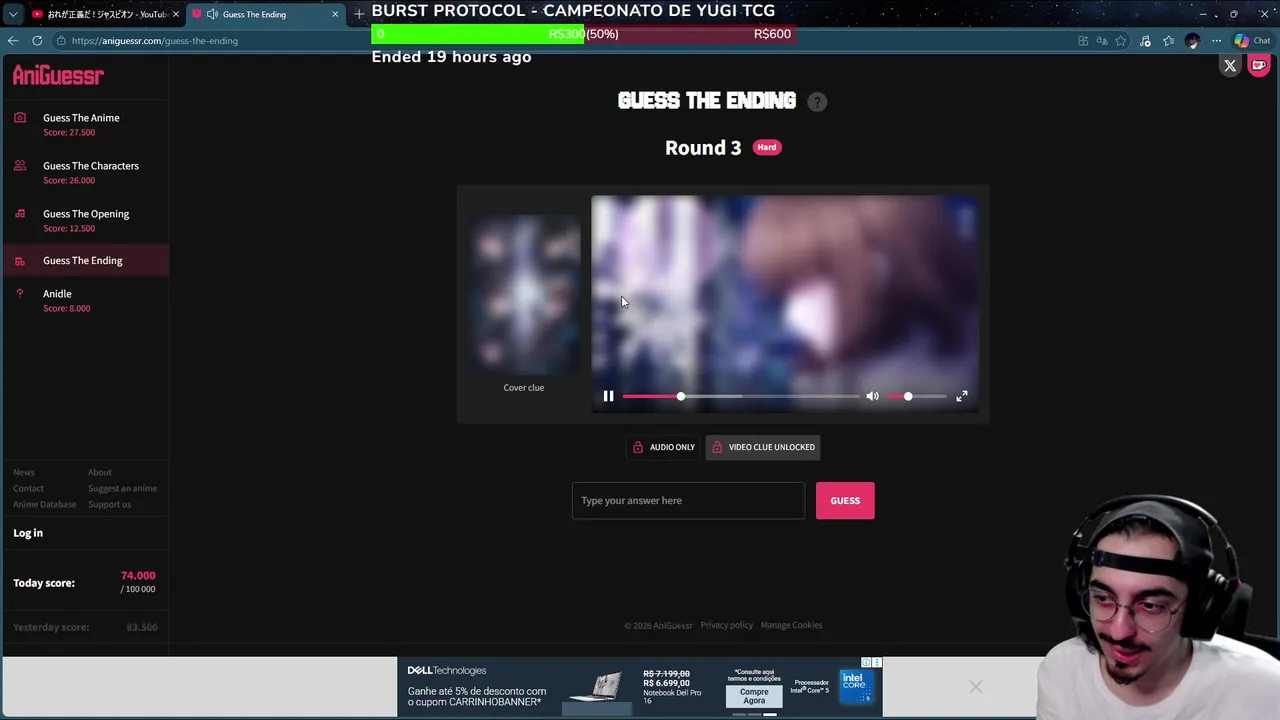This screenshot has width=1280, height=720.
Task: Switch to Audio Only clue
Action: point(664,448)
